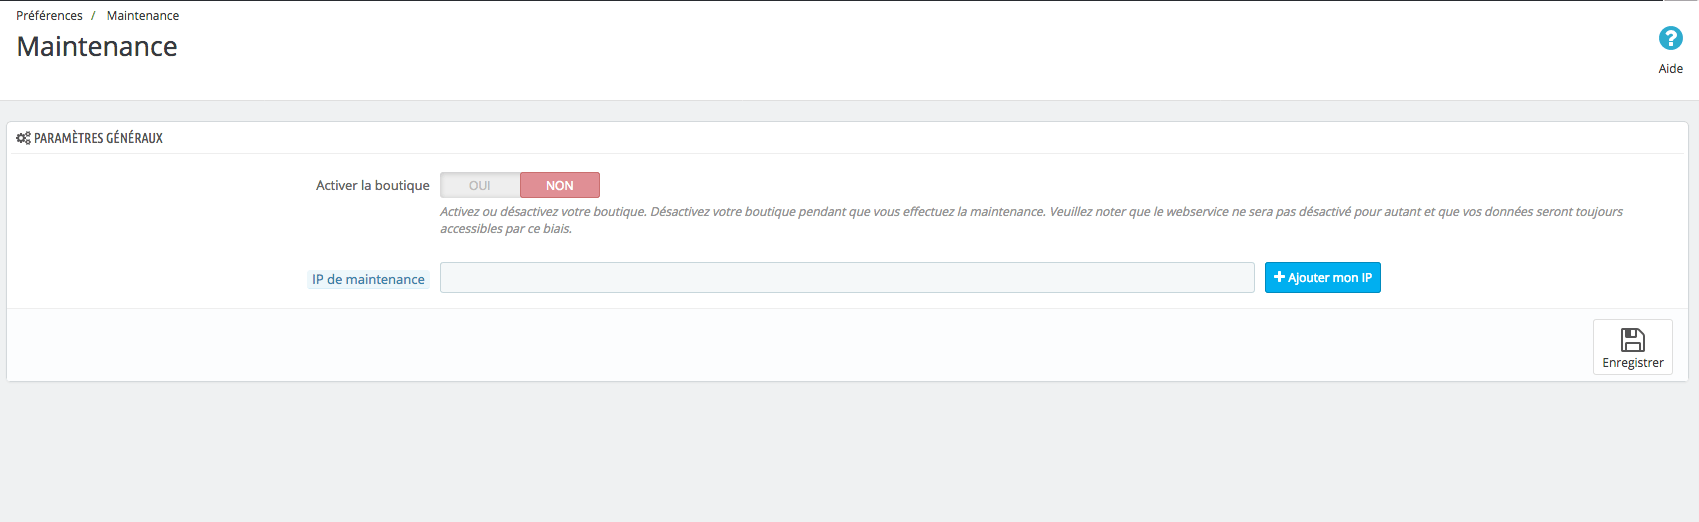
Task: Click the Activer la boutique label
Action: [372, 185]
